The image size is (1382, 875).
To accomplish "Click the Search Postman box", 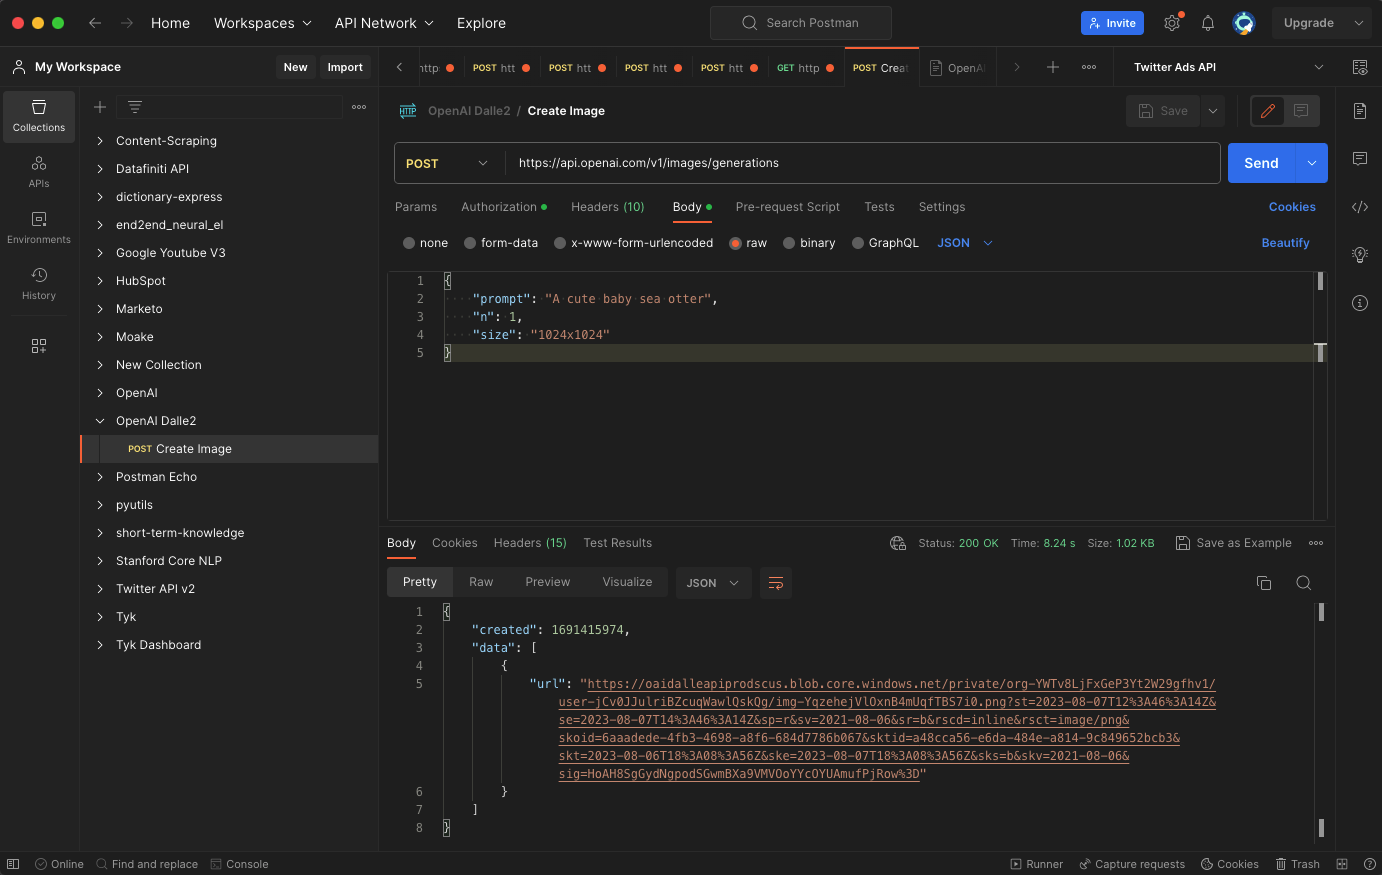I will pos(800,23).
